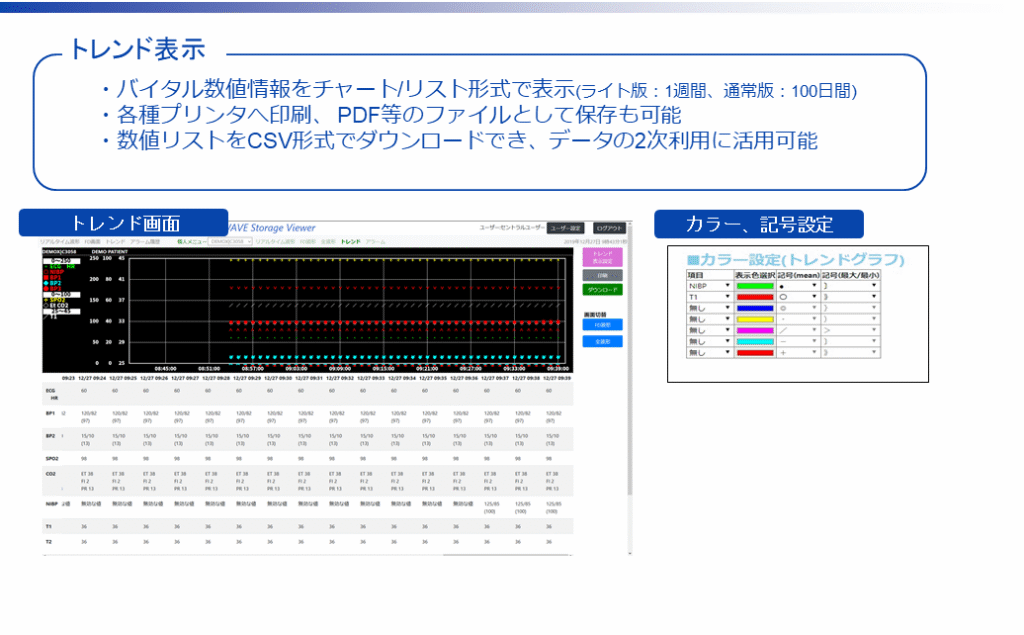
Task: Open the pink トレンド表示設定 button
Action: [602, 257]
